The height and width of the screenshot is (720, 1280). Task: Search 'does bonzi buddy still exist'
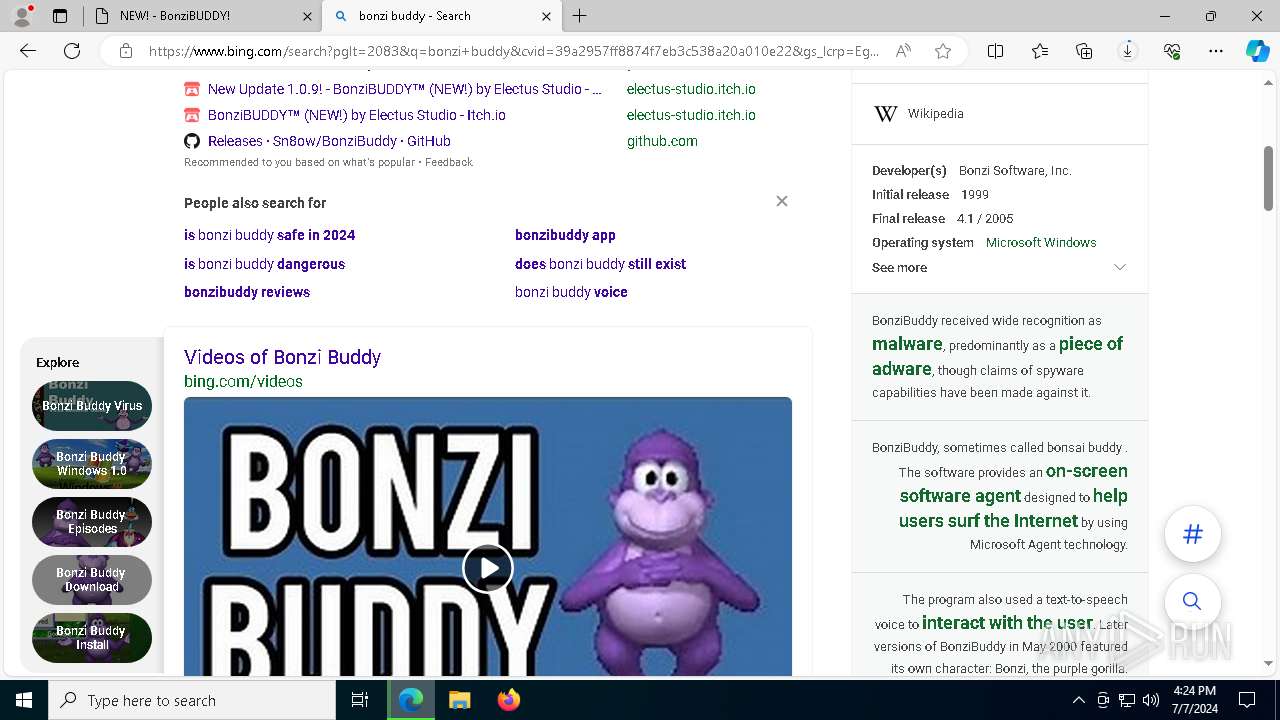(x=600, y=264)
